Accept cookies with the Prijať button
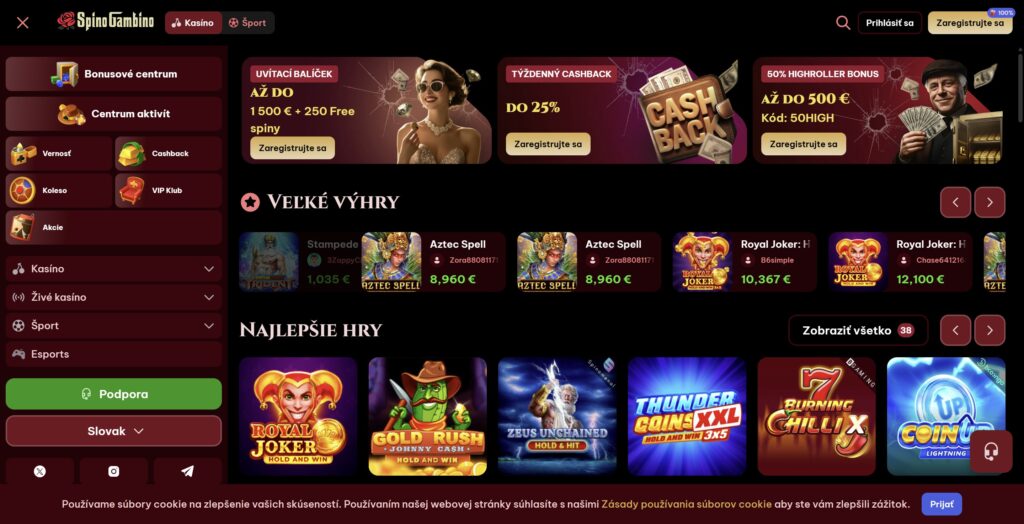 (941, 504)
